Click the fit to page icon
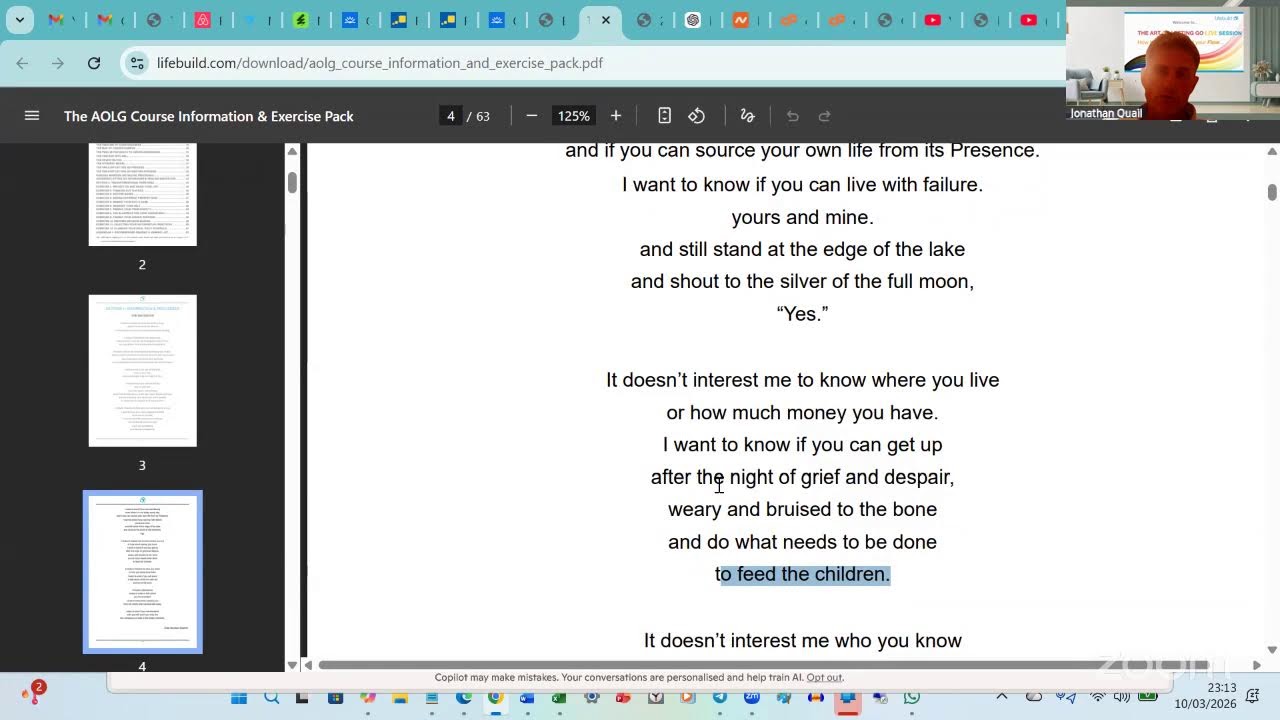The height and width of the screenshot is (720, 1280). coord(664,116)
